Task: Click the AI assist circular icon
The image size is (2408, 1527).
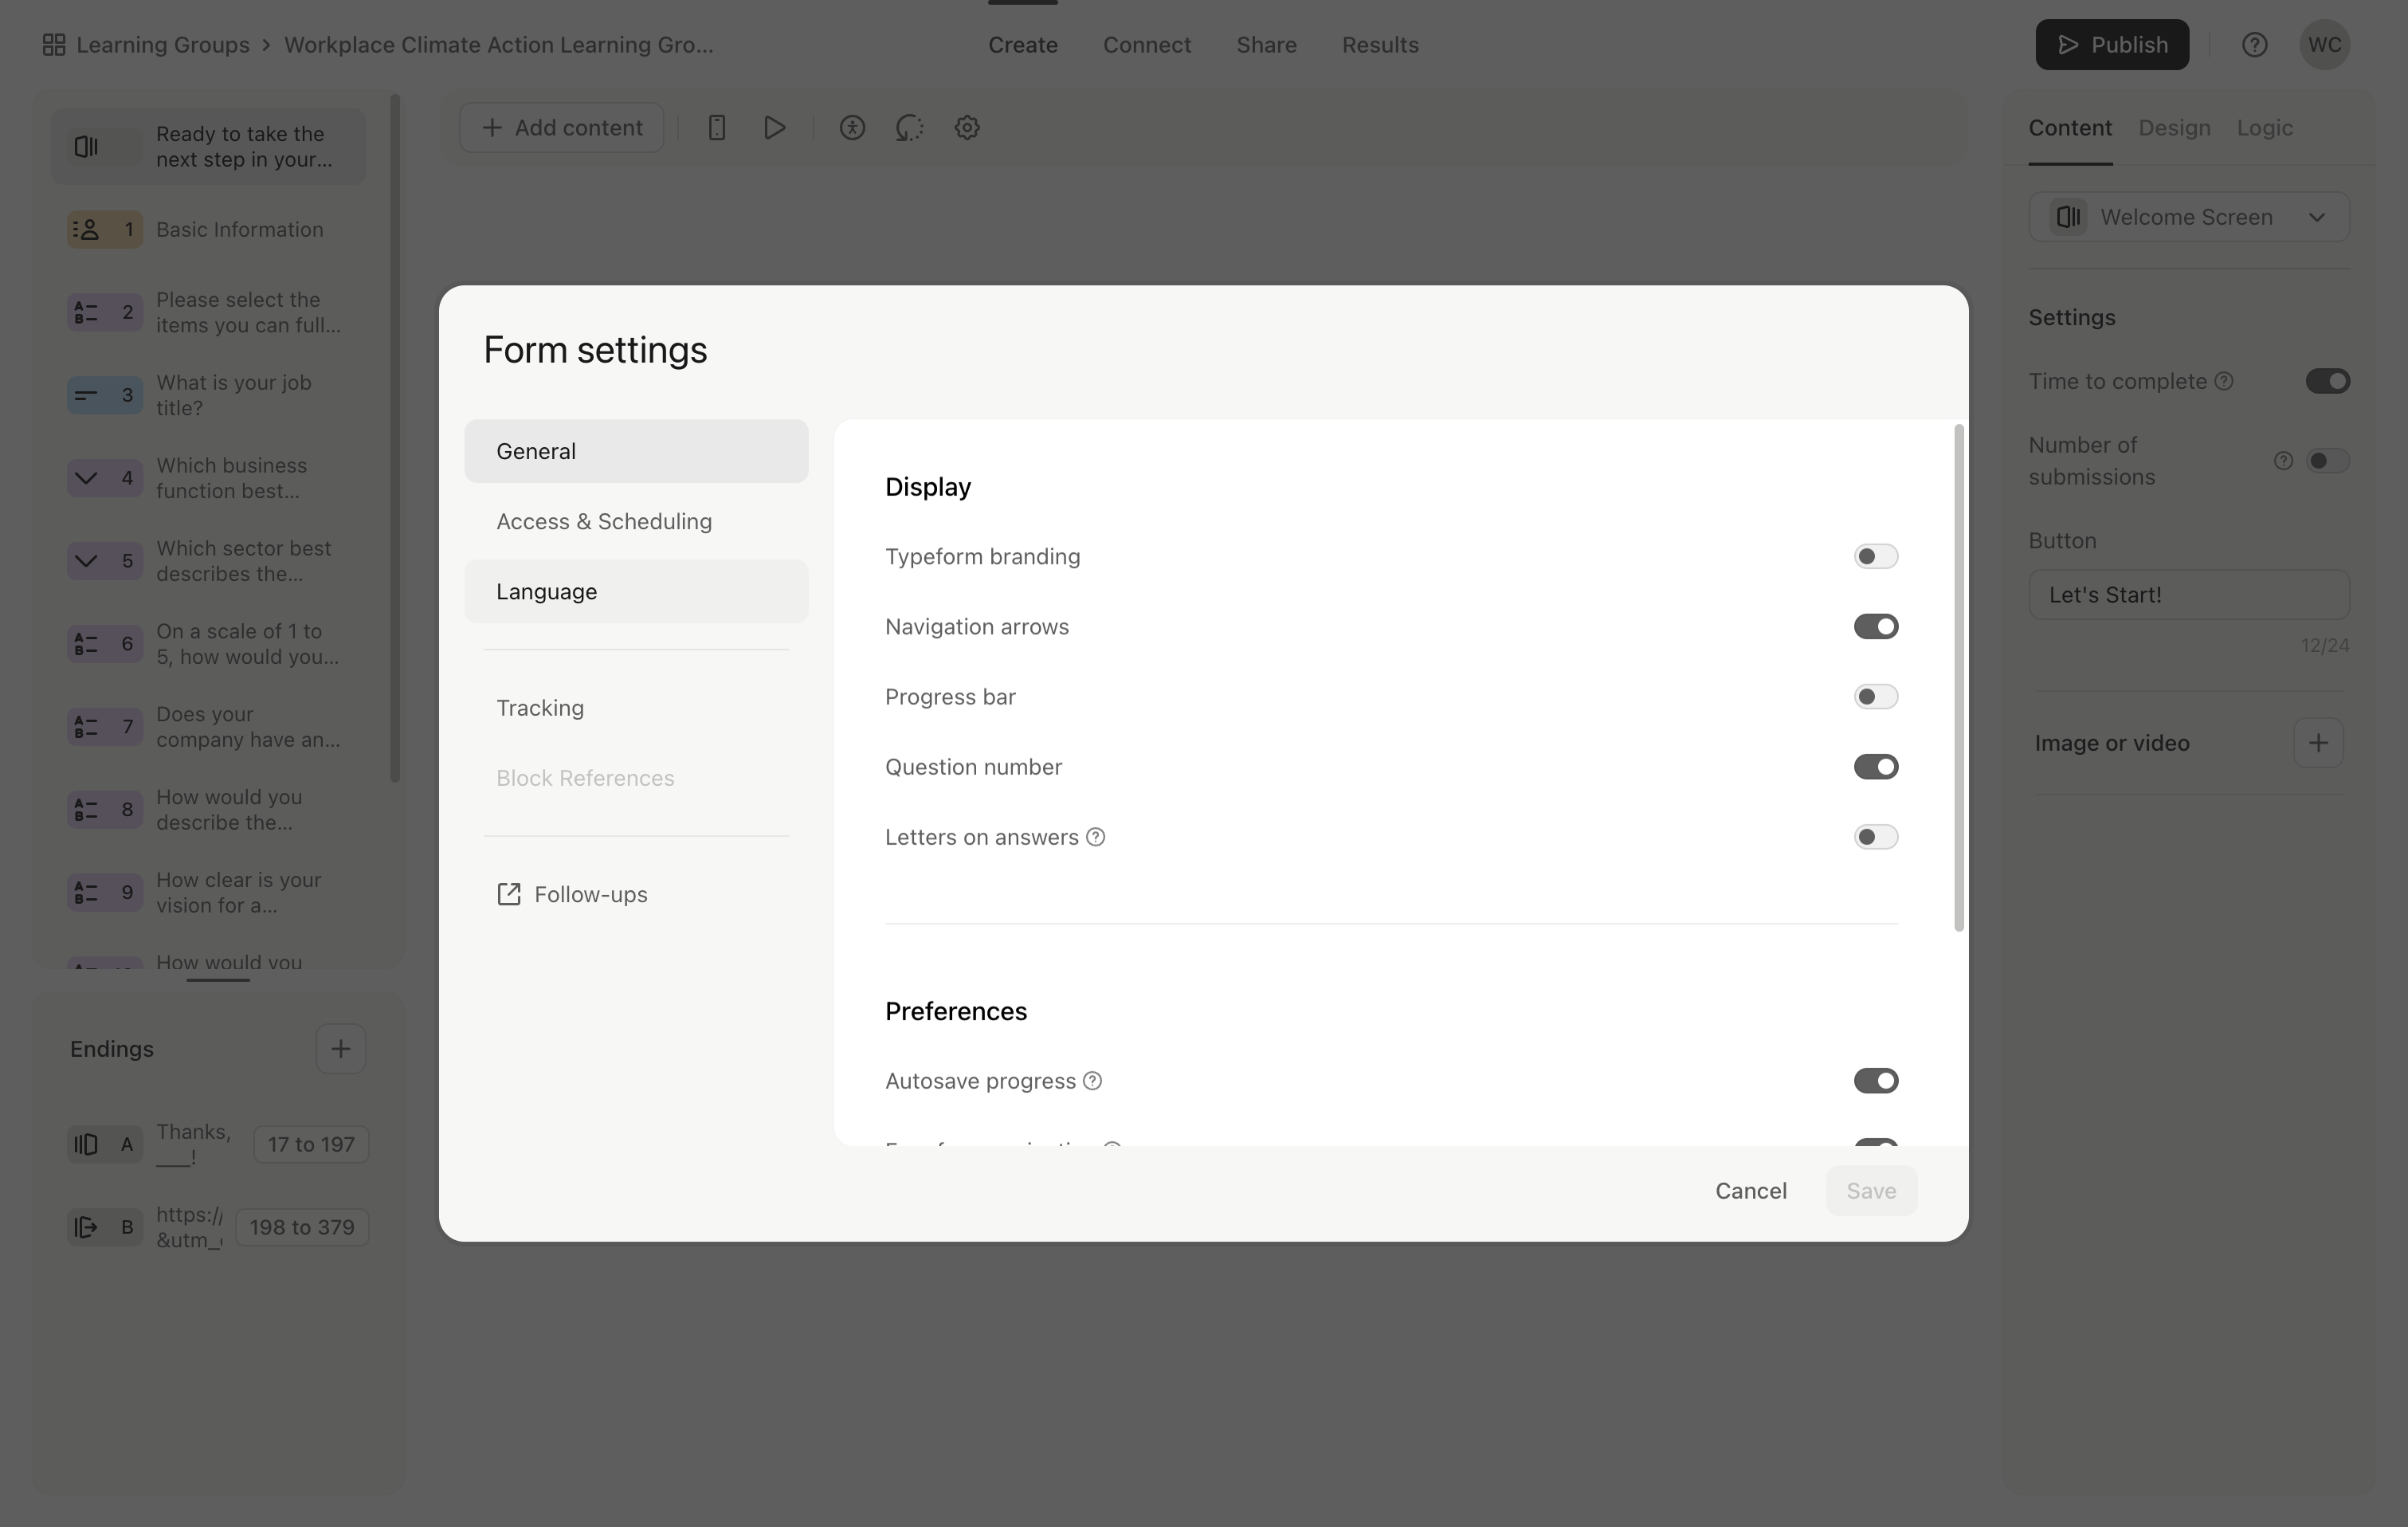Action: coord(909,128)
